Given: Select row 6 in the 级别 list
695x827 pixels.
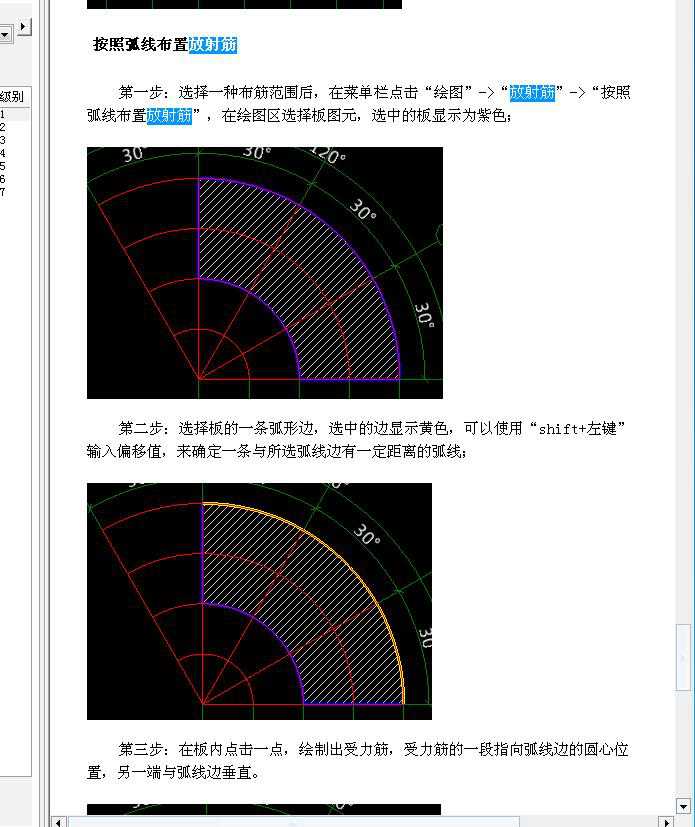Looking at the screenshot, I should pyautogui.click(x=14, y=179).
